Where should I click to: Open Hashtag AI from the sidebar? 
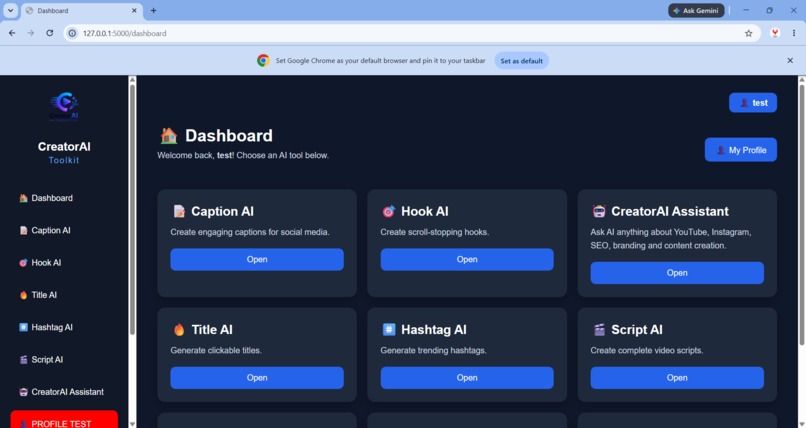46,327
